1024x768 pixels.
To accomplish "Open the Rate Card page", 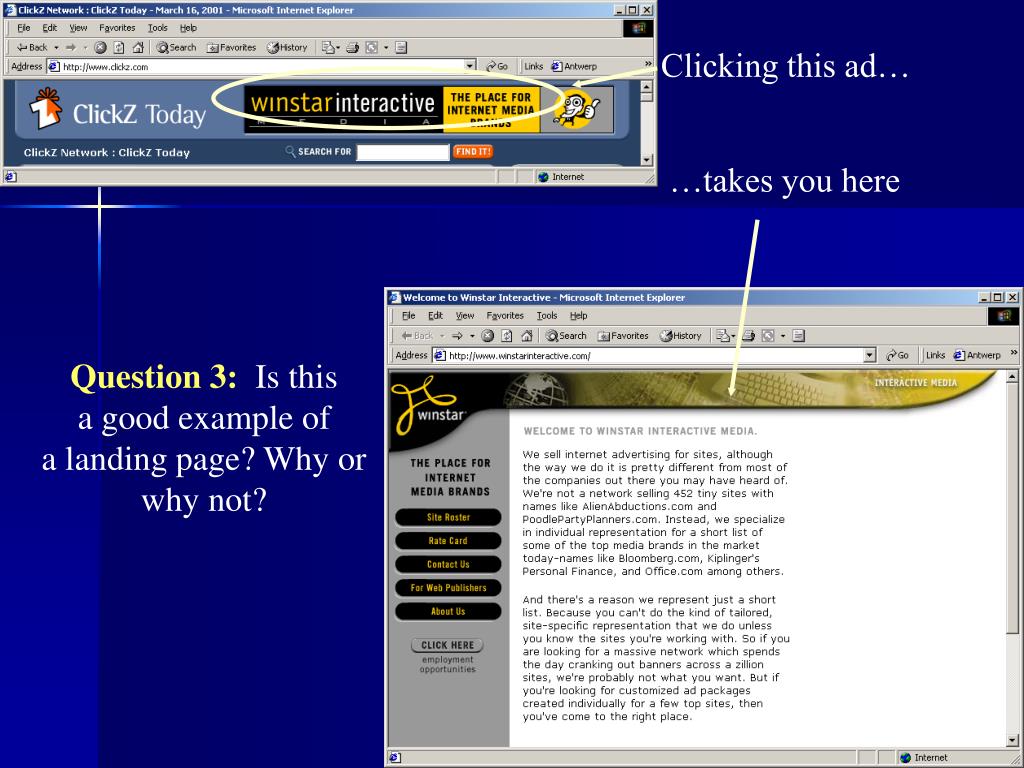I will [x=448, y=541].
